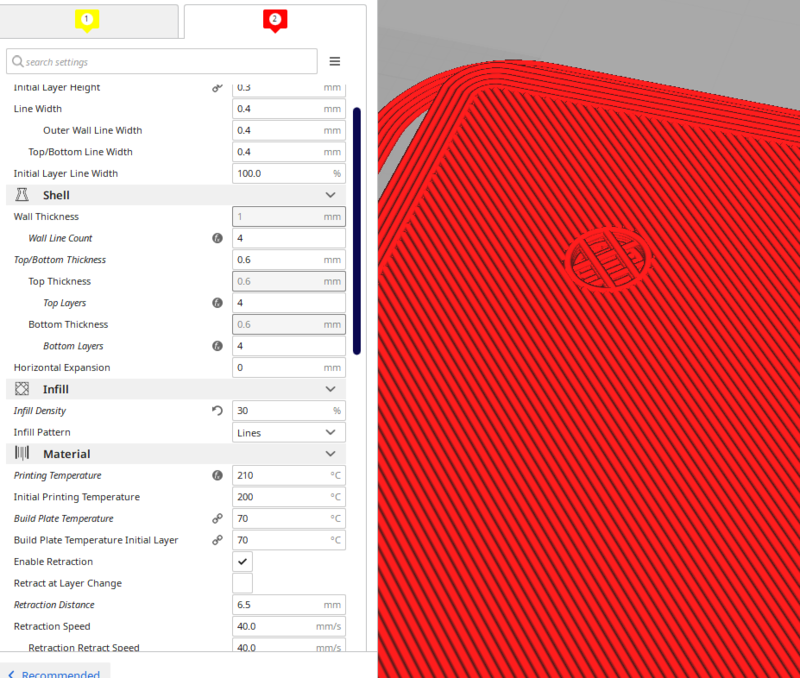Viewport: 800px width, 678px height.
Task: Edit the Top Layers value
Action: tap(289, 303)
